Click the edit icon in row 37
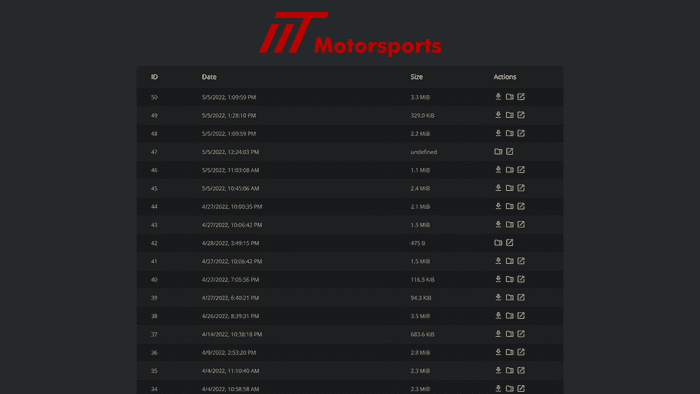Screen dimensions: 700x394 [521, 334]
